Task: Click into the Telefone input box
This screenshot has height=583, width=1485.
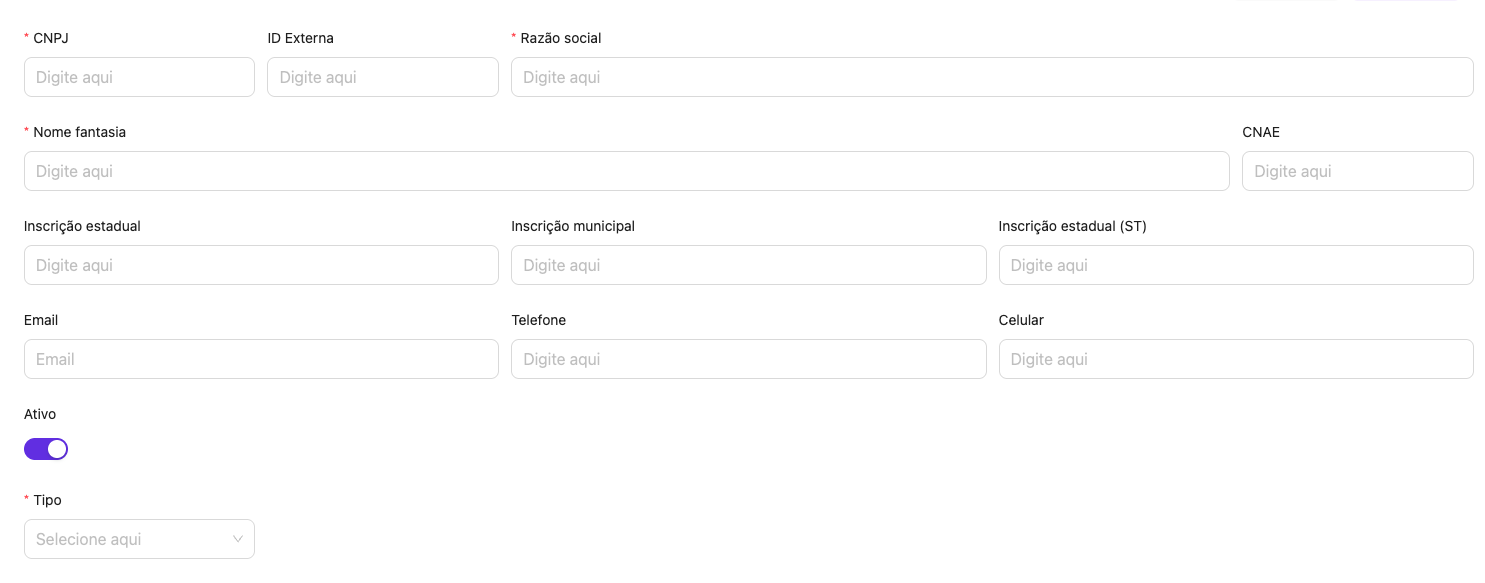Action: coord(748,359)
